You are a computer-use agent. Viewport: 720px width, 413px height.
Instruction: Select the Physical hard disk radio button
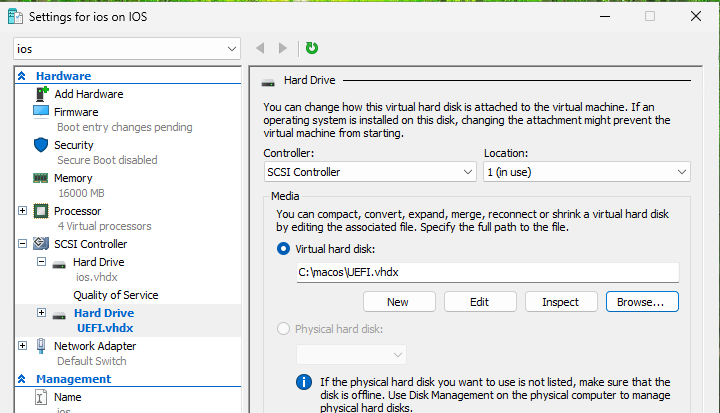coord(283,329)
